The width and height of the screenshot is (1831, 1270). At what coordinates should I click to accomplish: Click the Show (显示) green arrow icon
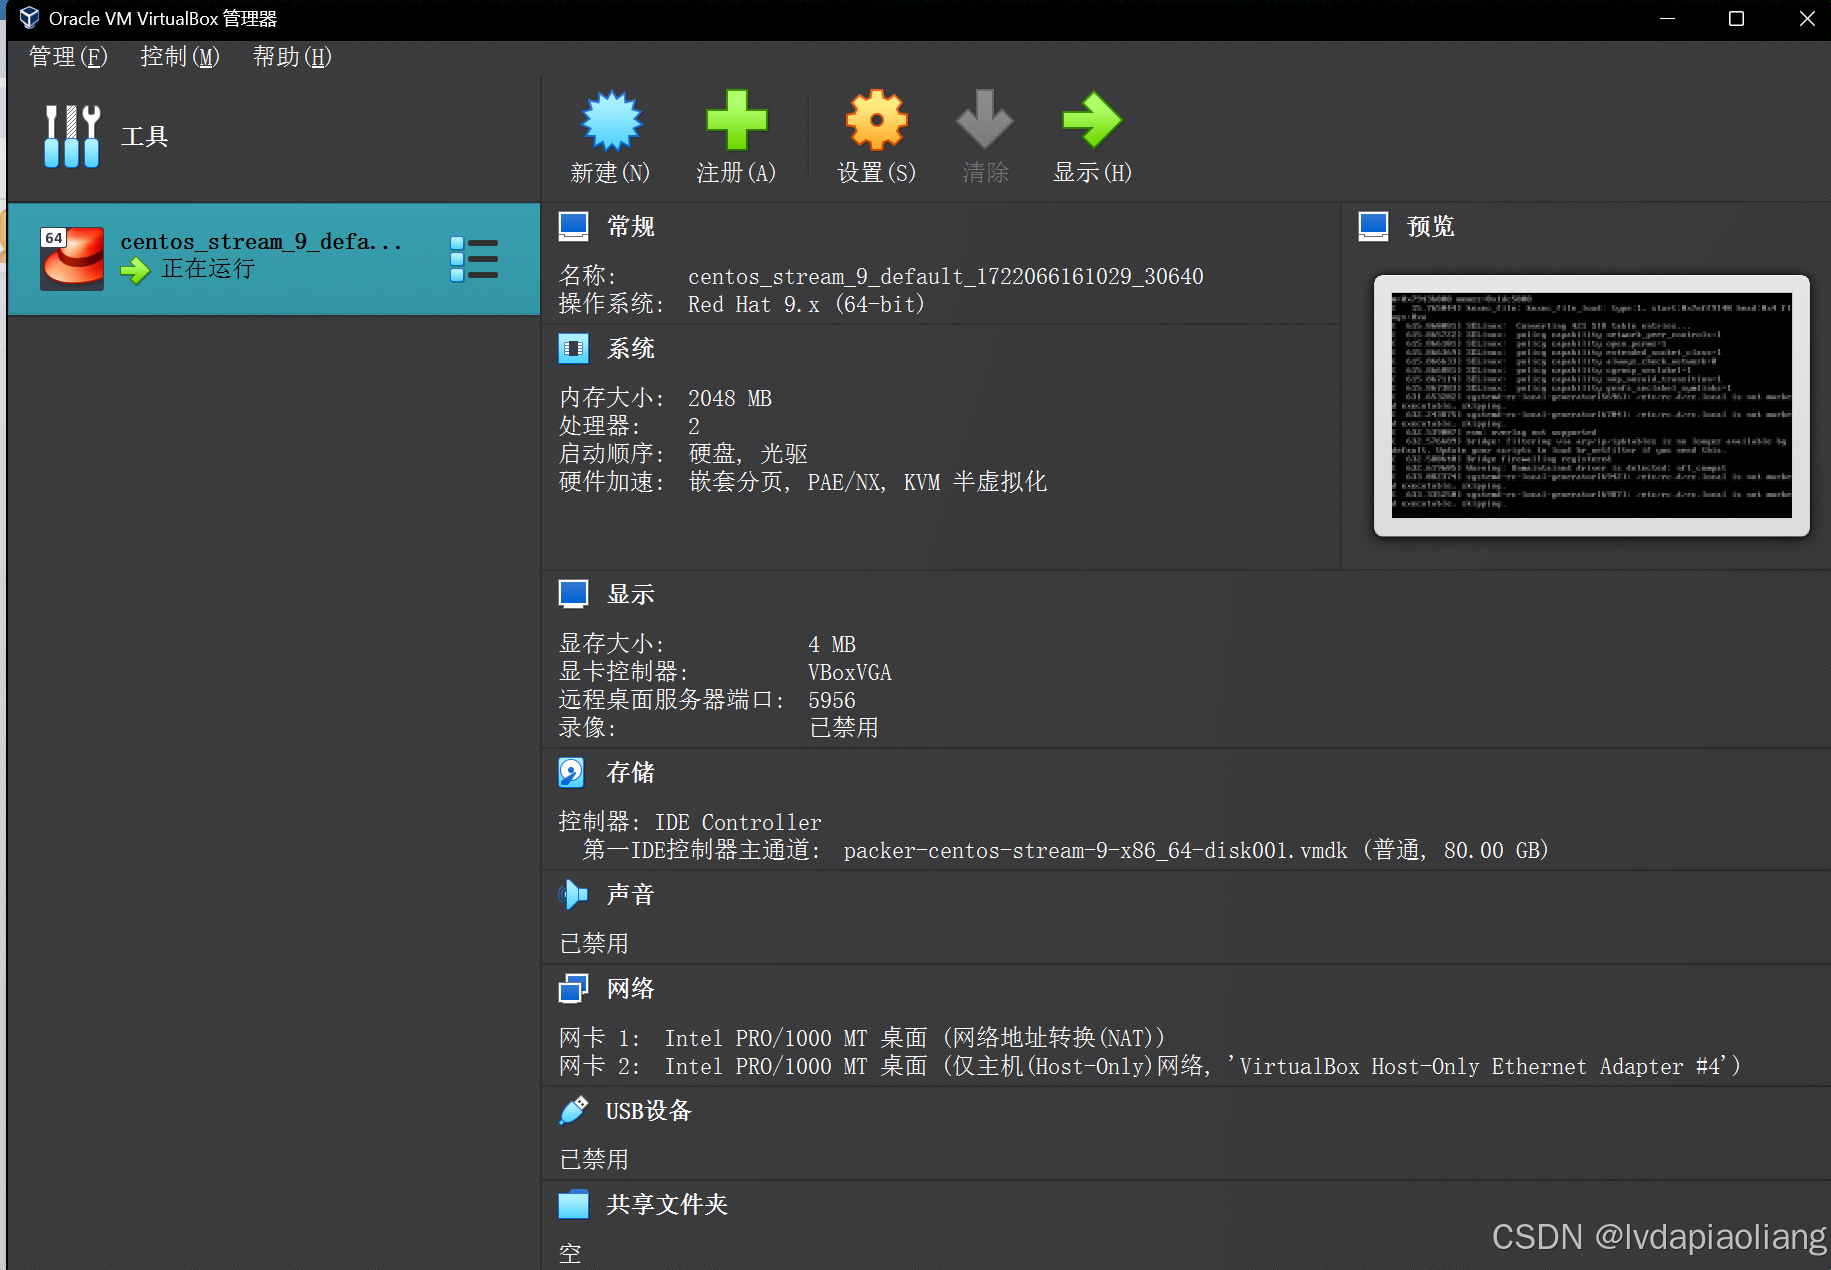tap(1092, 121)
